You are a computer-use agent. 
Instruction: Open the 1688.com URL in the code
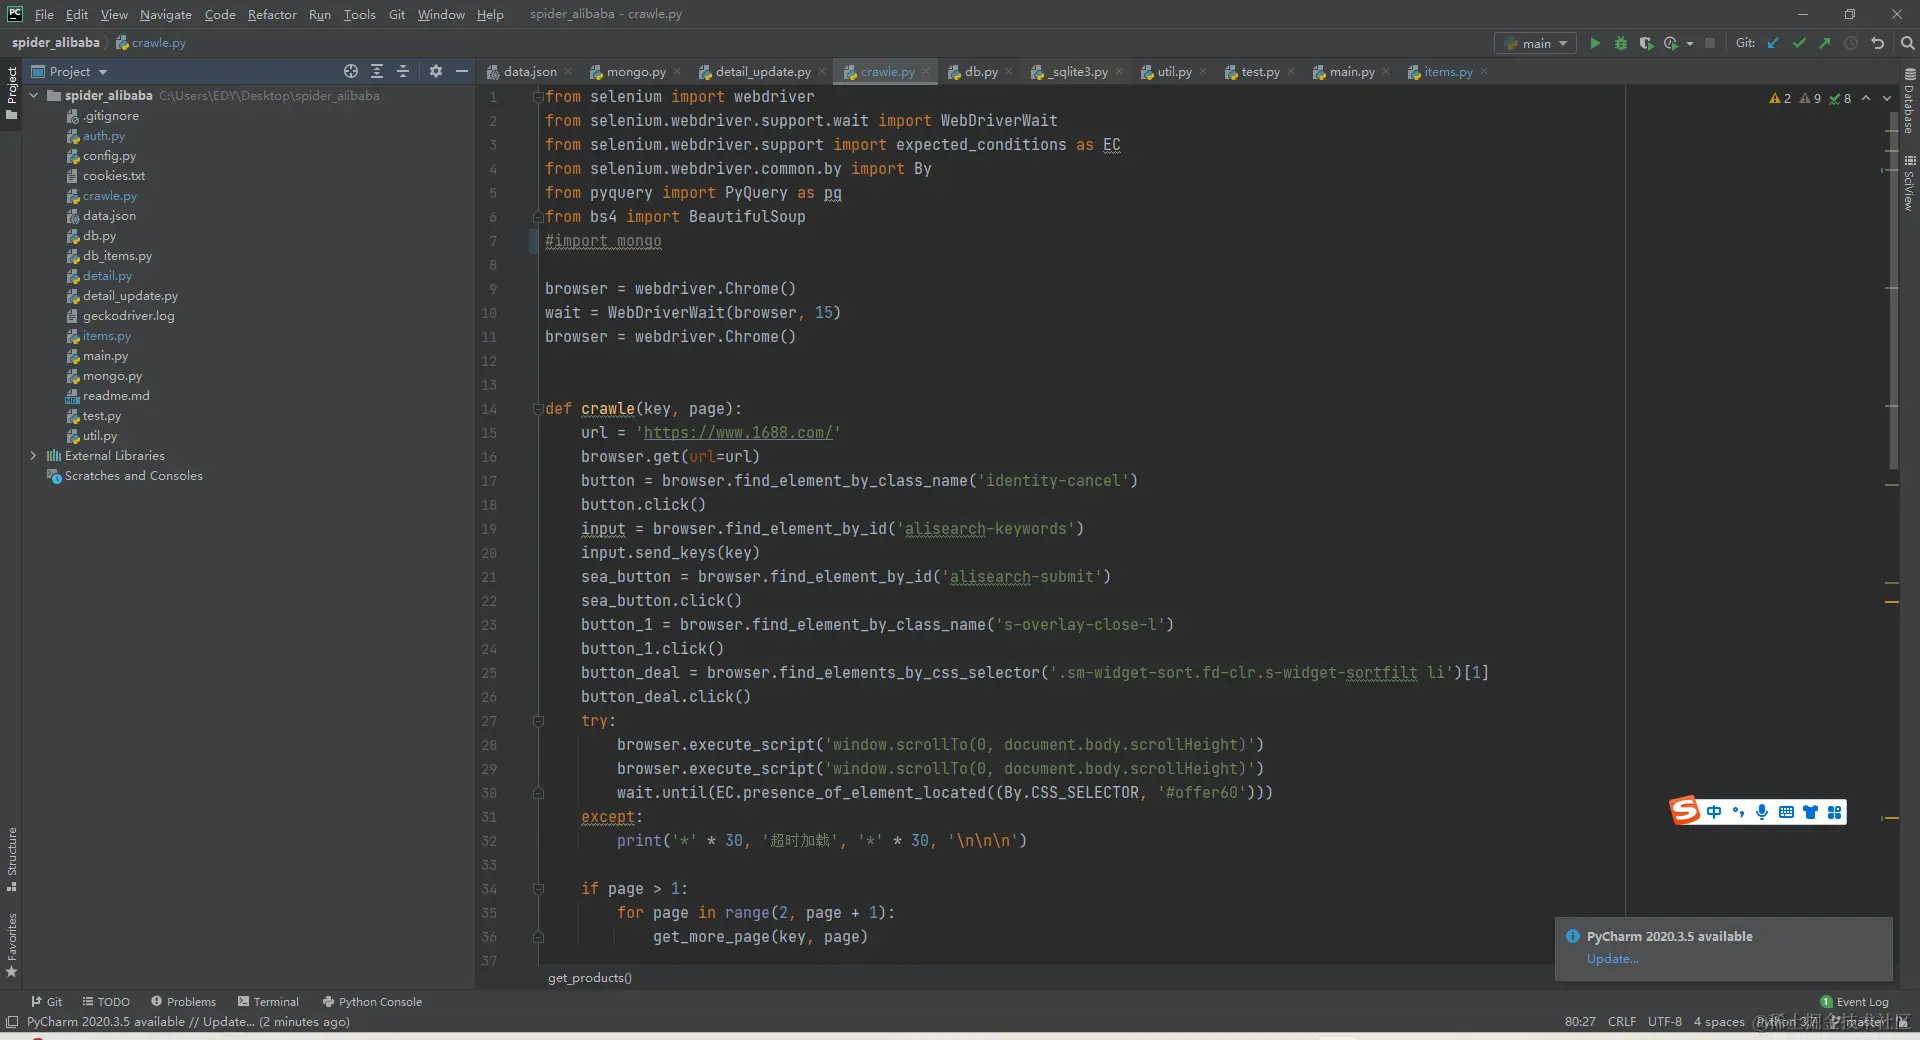click(738, 433)
